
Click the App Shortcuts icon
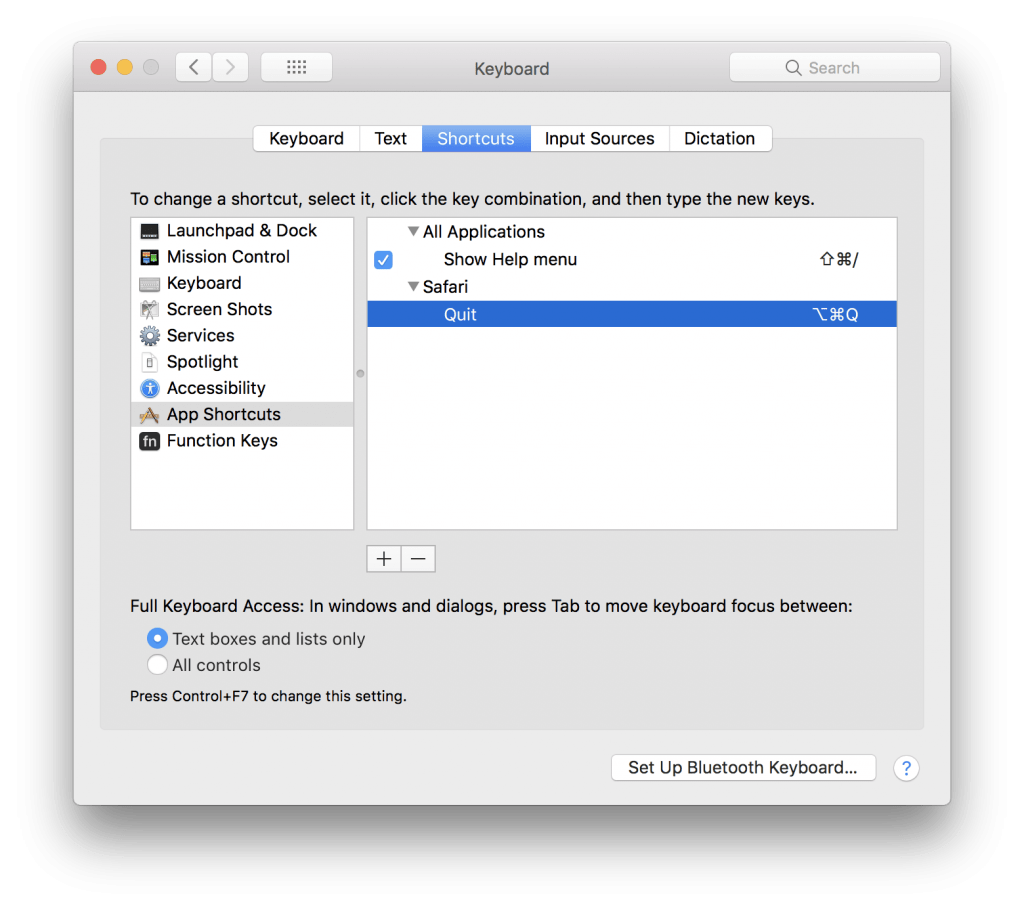coord(150,415)
